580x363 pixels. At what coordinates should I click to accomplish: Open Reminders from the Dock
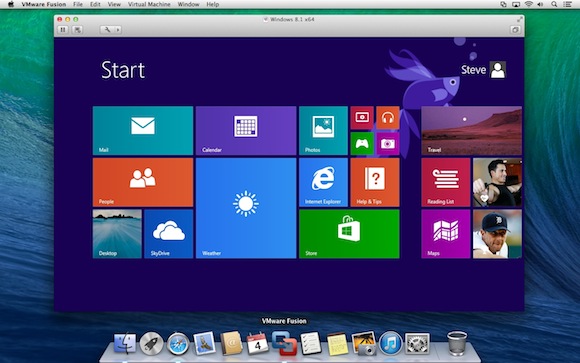point(311,343)
